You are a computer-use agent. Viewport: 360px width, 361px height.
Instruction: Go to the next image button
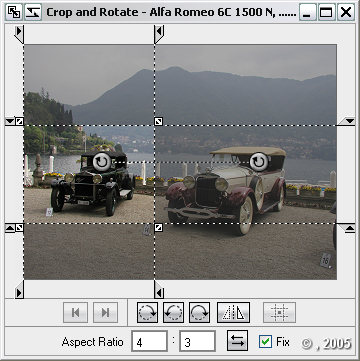click(x=105, y=313)
